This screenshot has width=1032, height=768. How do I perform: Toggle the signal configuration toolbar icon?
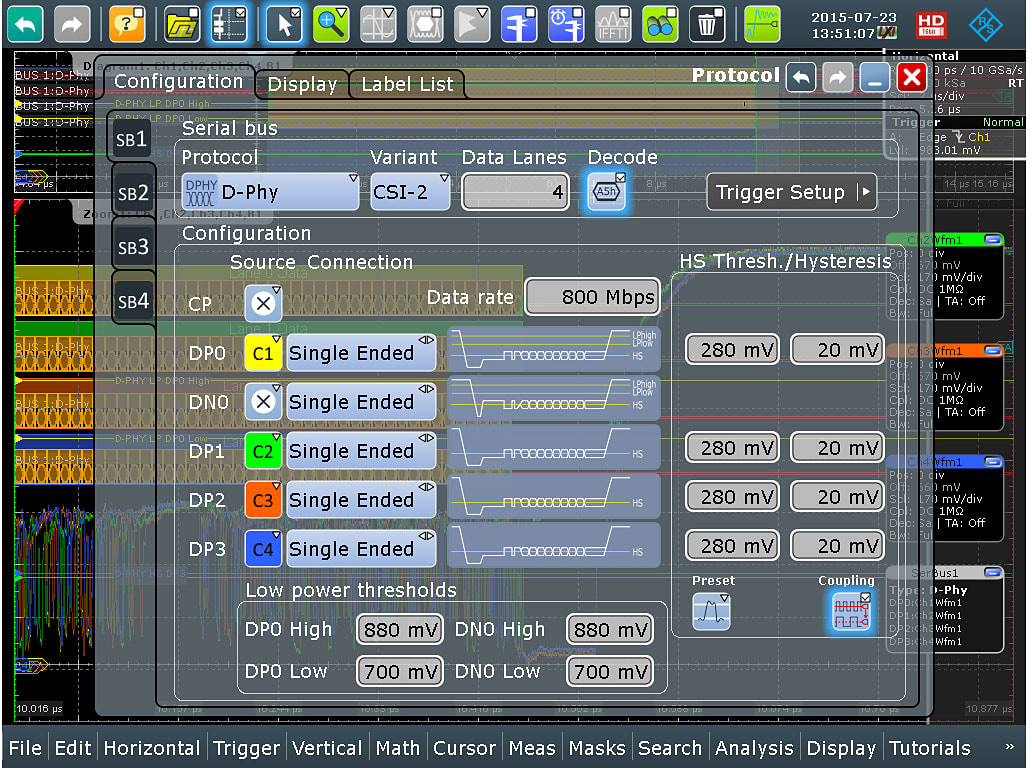229,24
